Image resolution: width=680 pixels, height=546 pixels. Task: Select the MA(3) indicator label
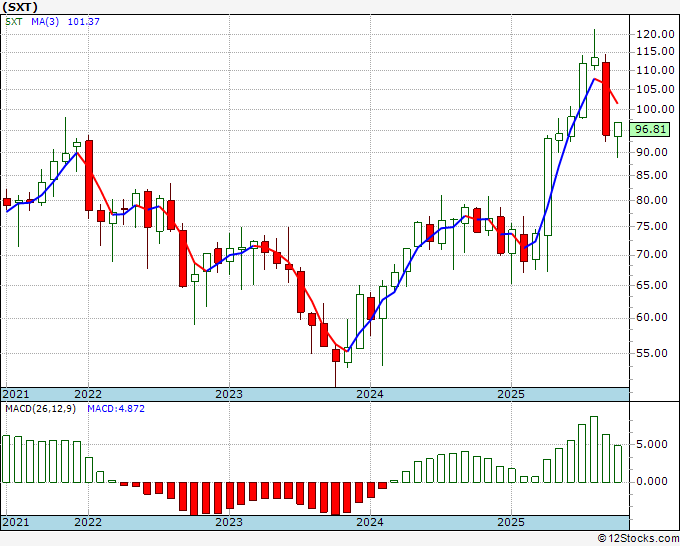click(x=45, y=21)
